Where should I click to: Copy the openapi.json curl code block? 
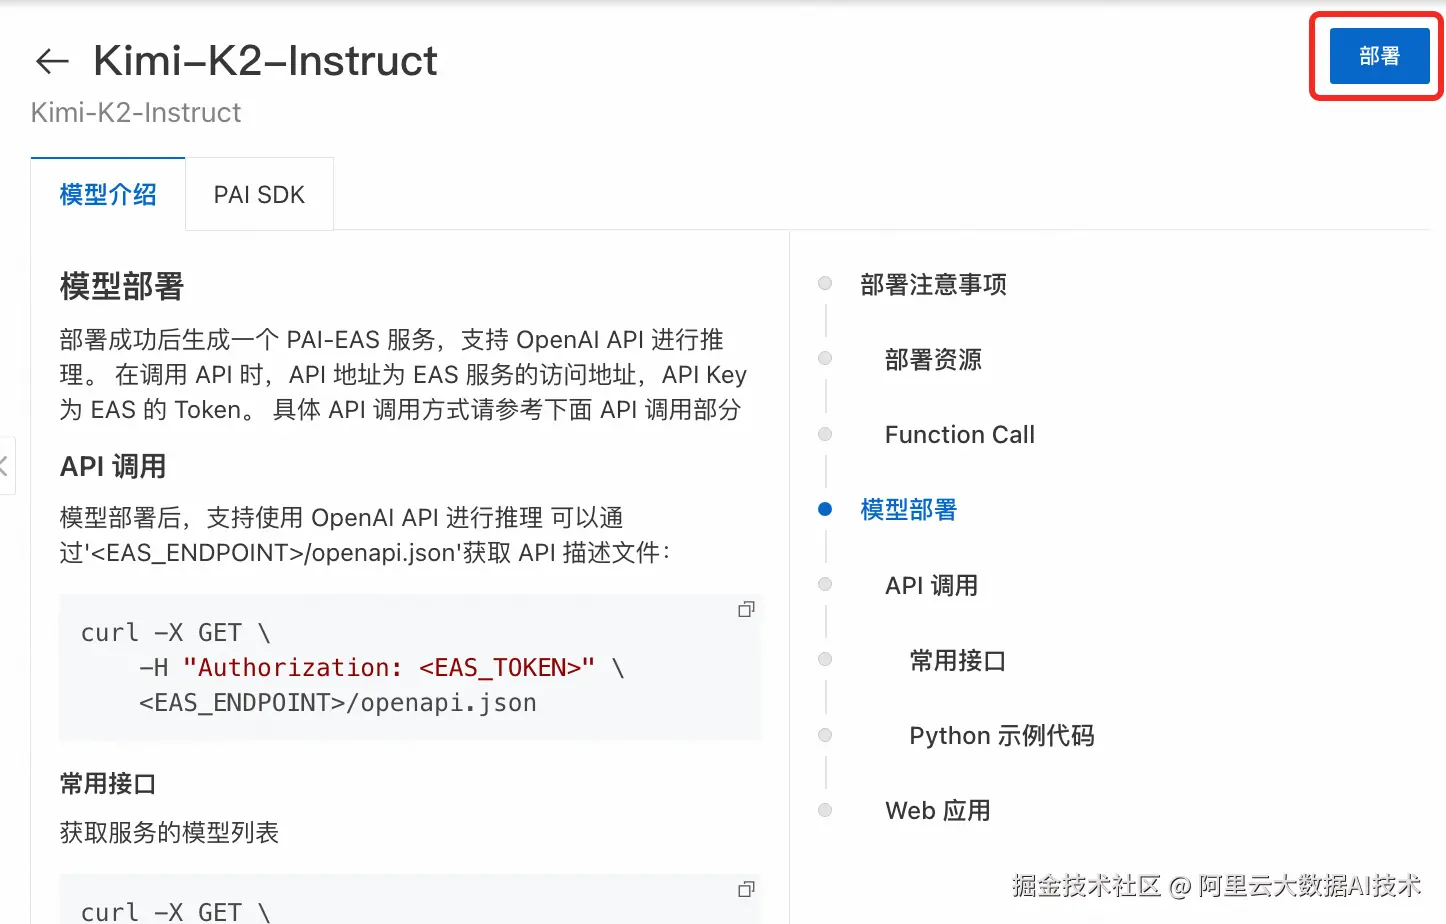tap(746, 609)
